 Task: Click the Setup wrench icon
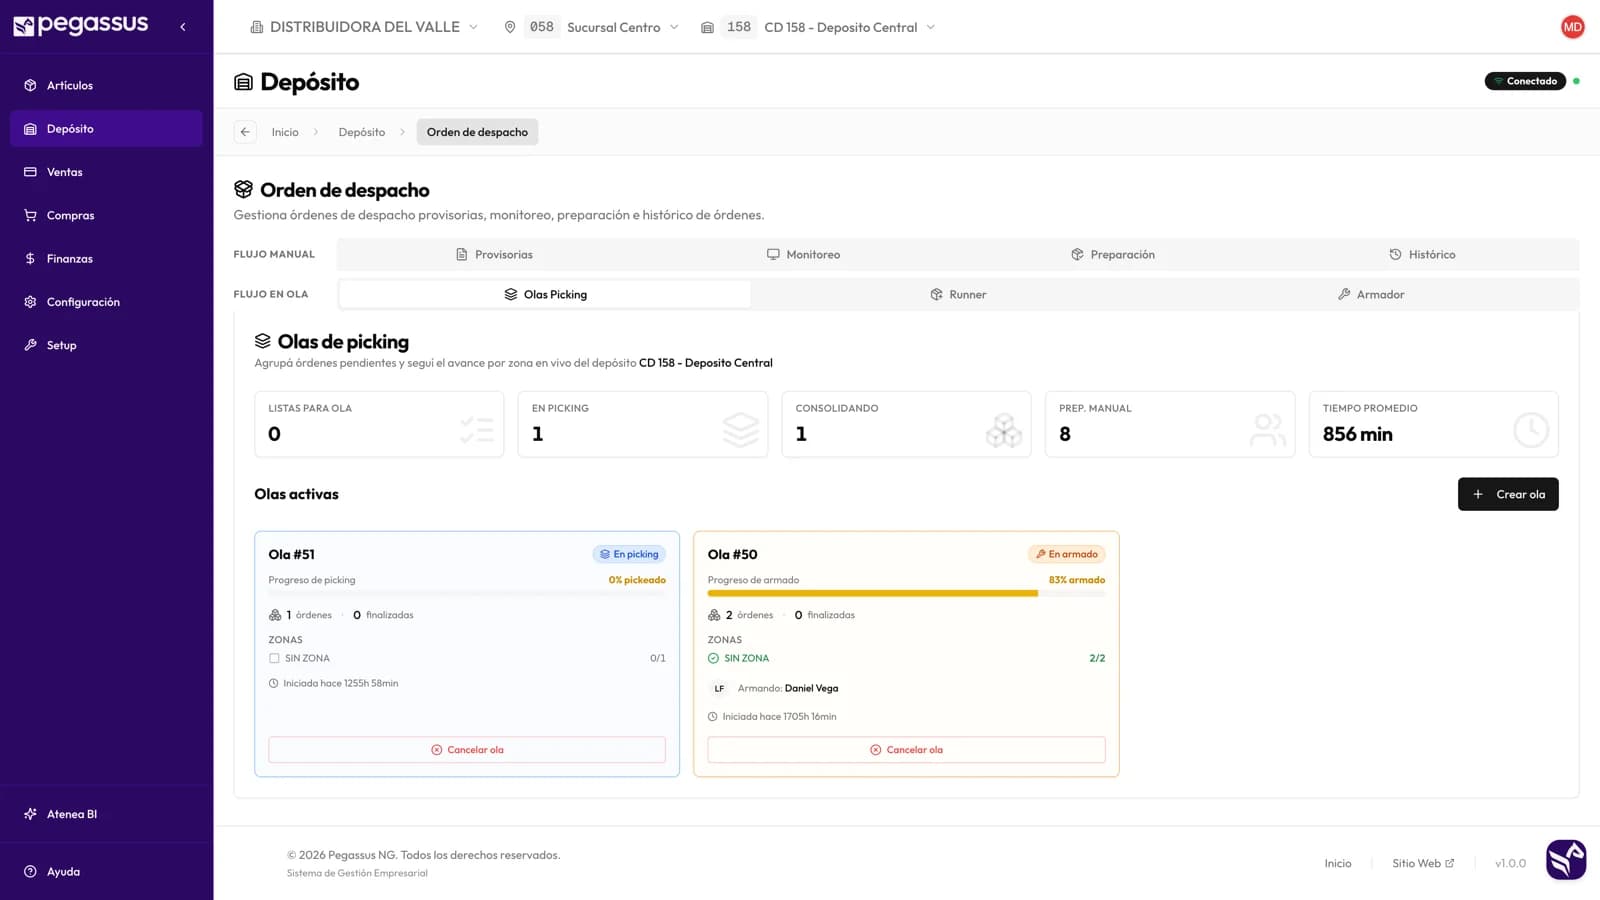tap(30, 345)
